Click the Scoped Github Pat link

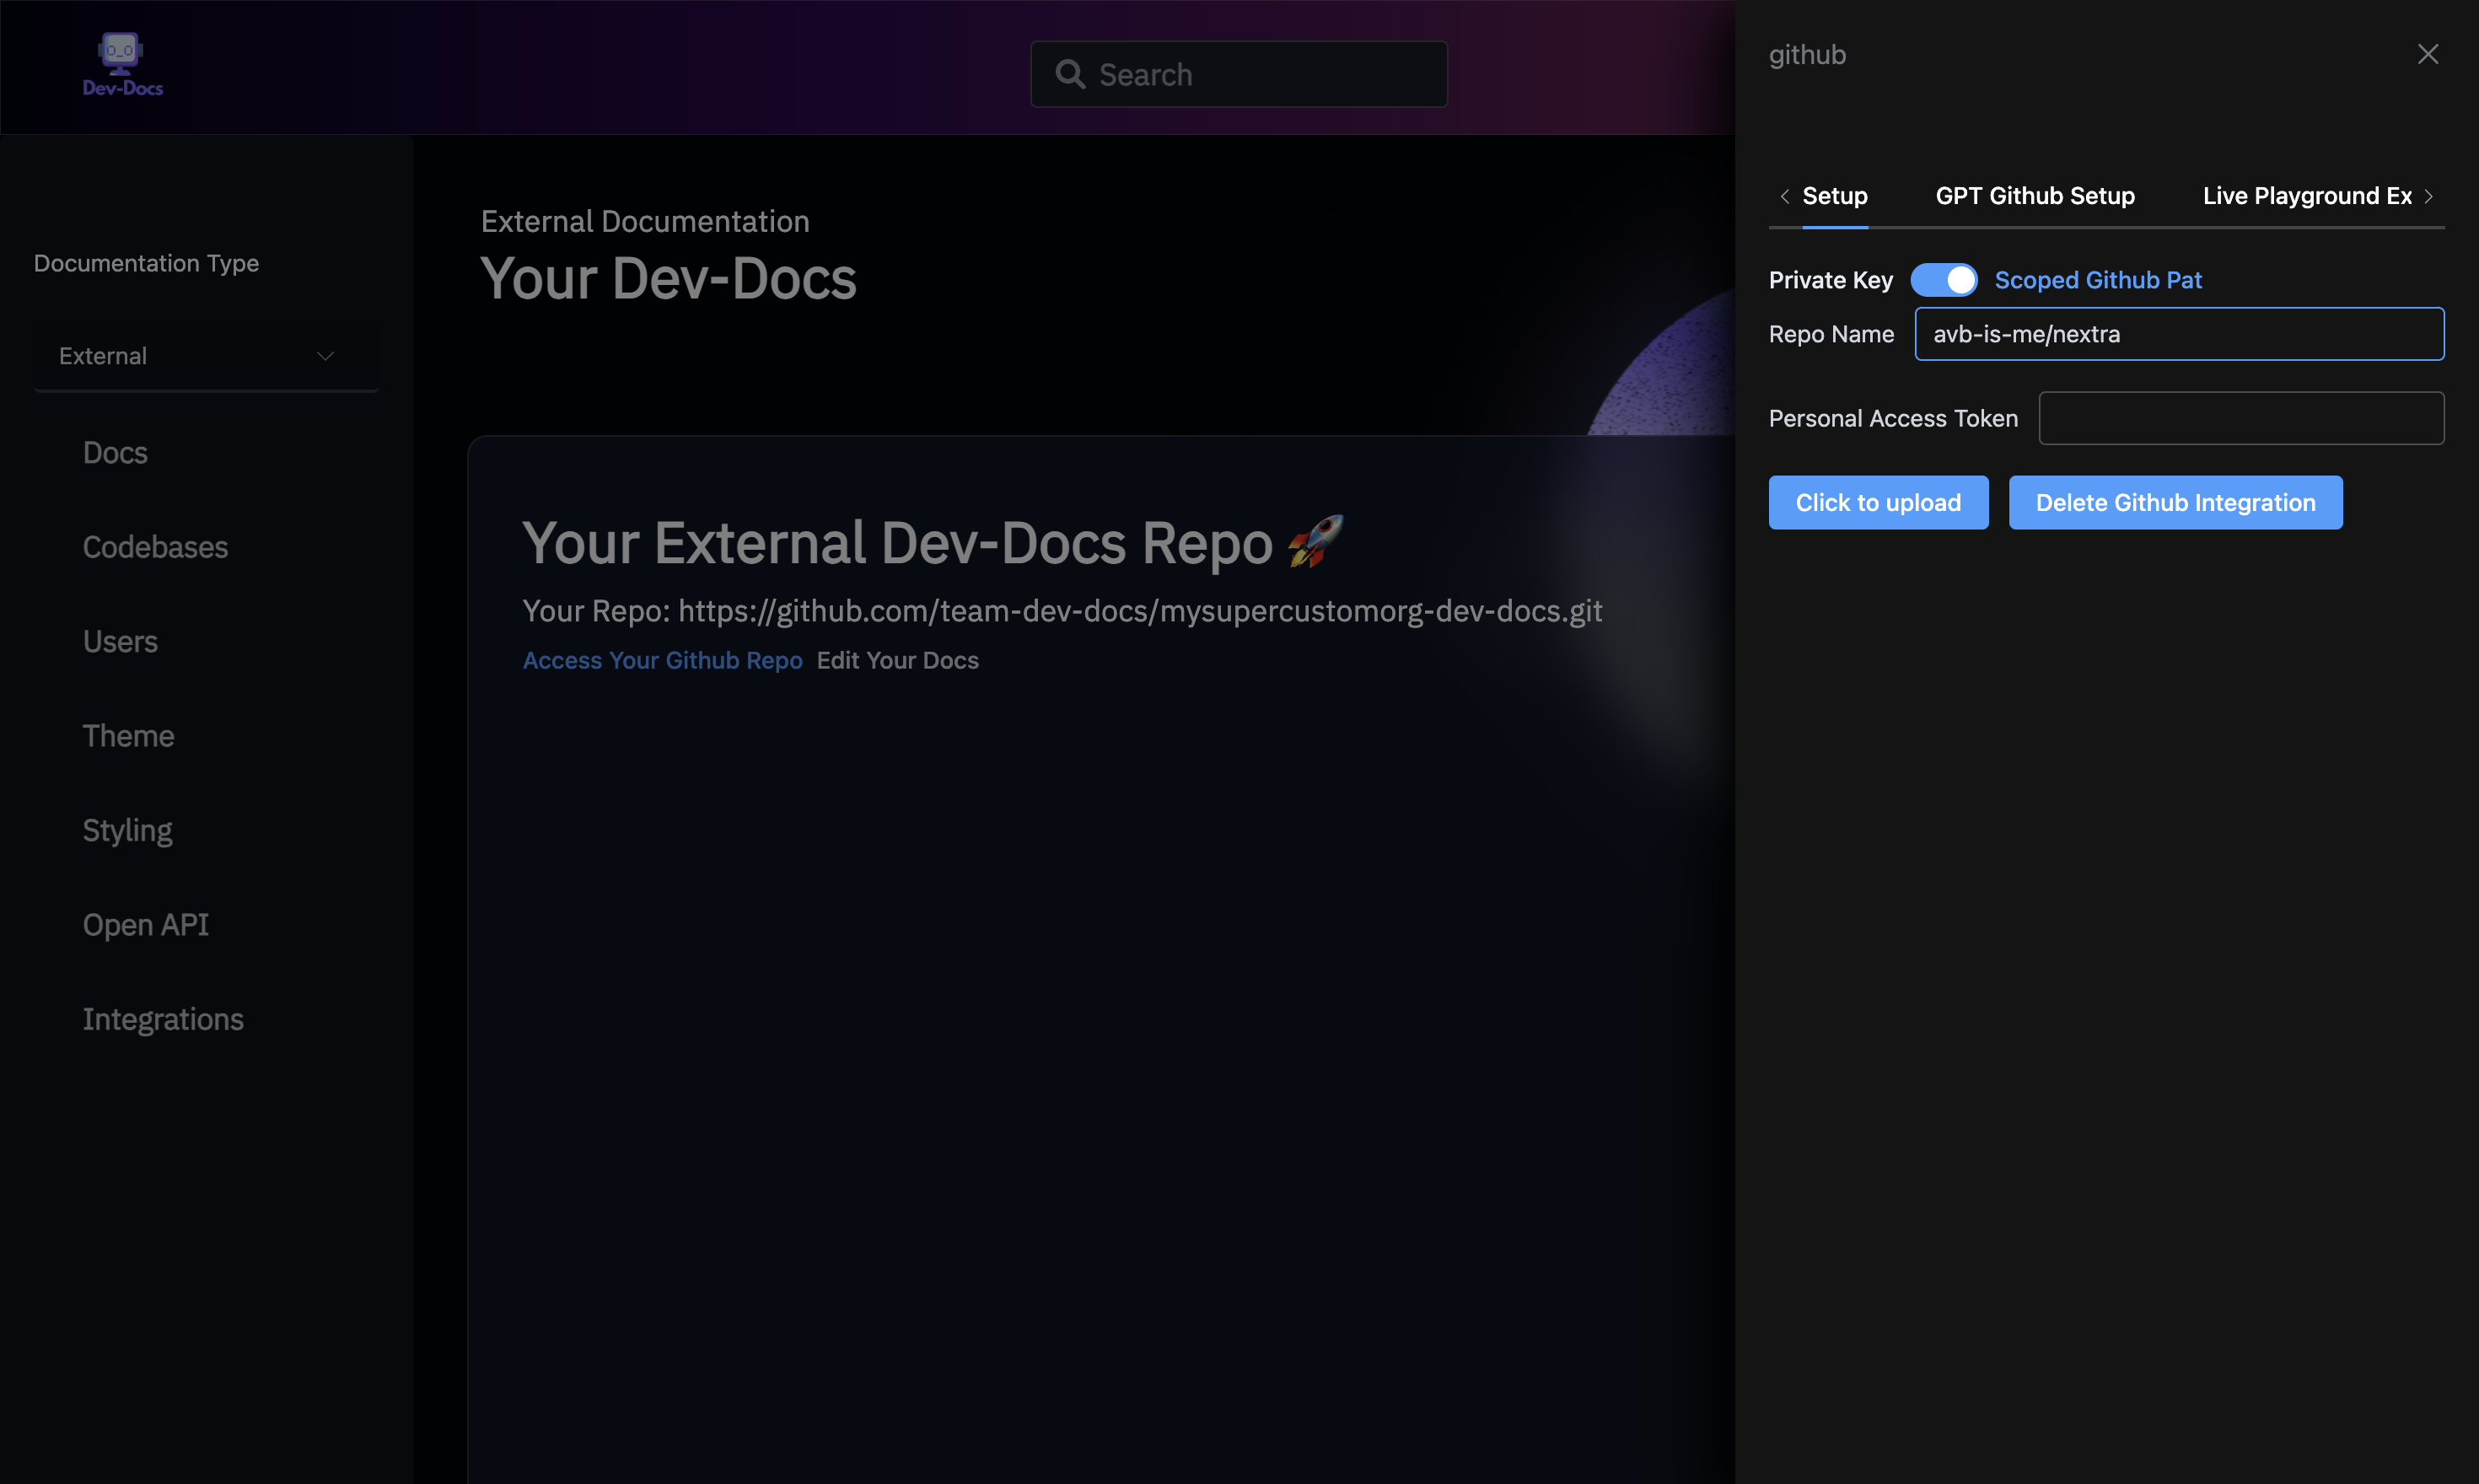[x=2098, y=280]
